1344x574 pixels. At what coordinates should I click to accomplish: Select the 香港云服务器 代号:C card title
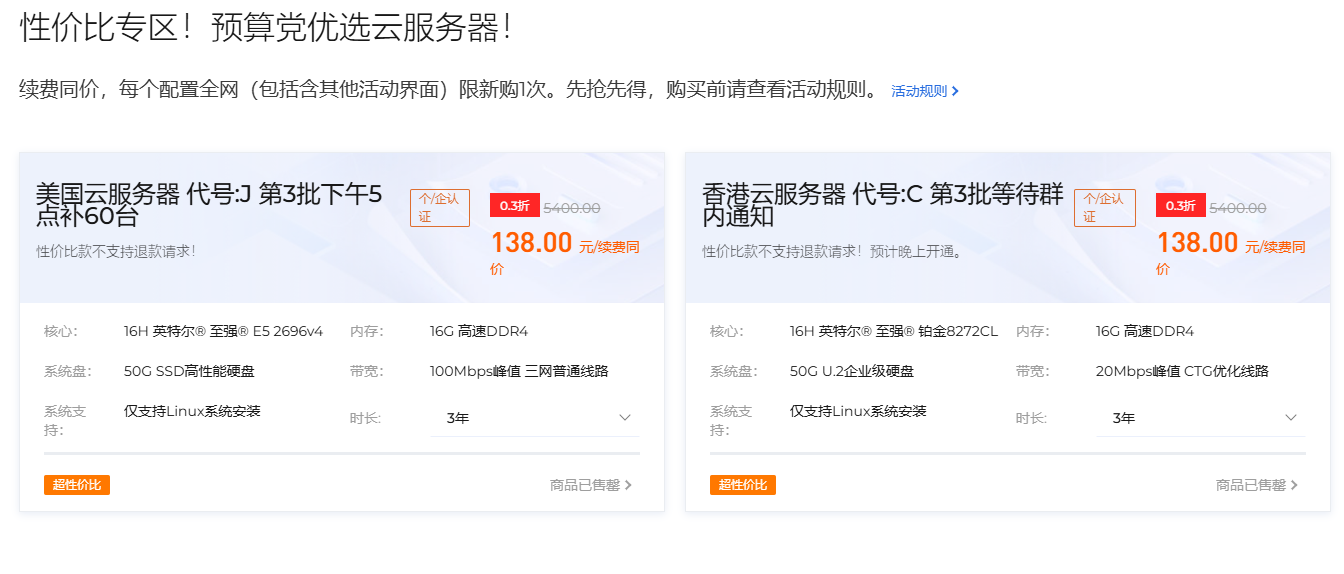882,204
